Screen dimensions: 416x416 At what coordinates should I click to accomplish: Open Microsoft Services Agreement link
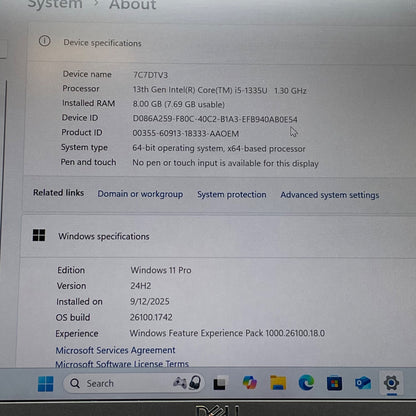(x=115, y=350)
